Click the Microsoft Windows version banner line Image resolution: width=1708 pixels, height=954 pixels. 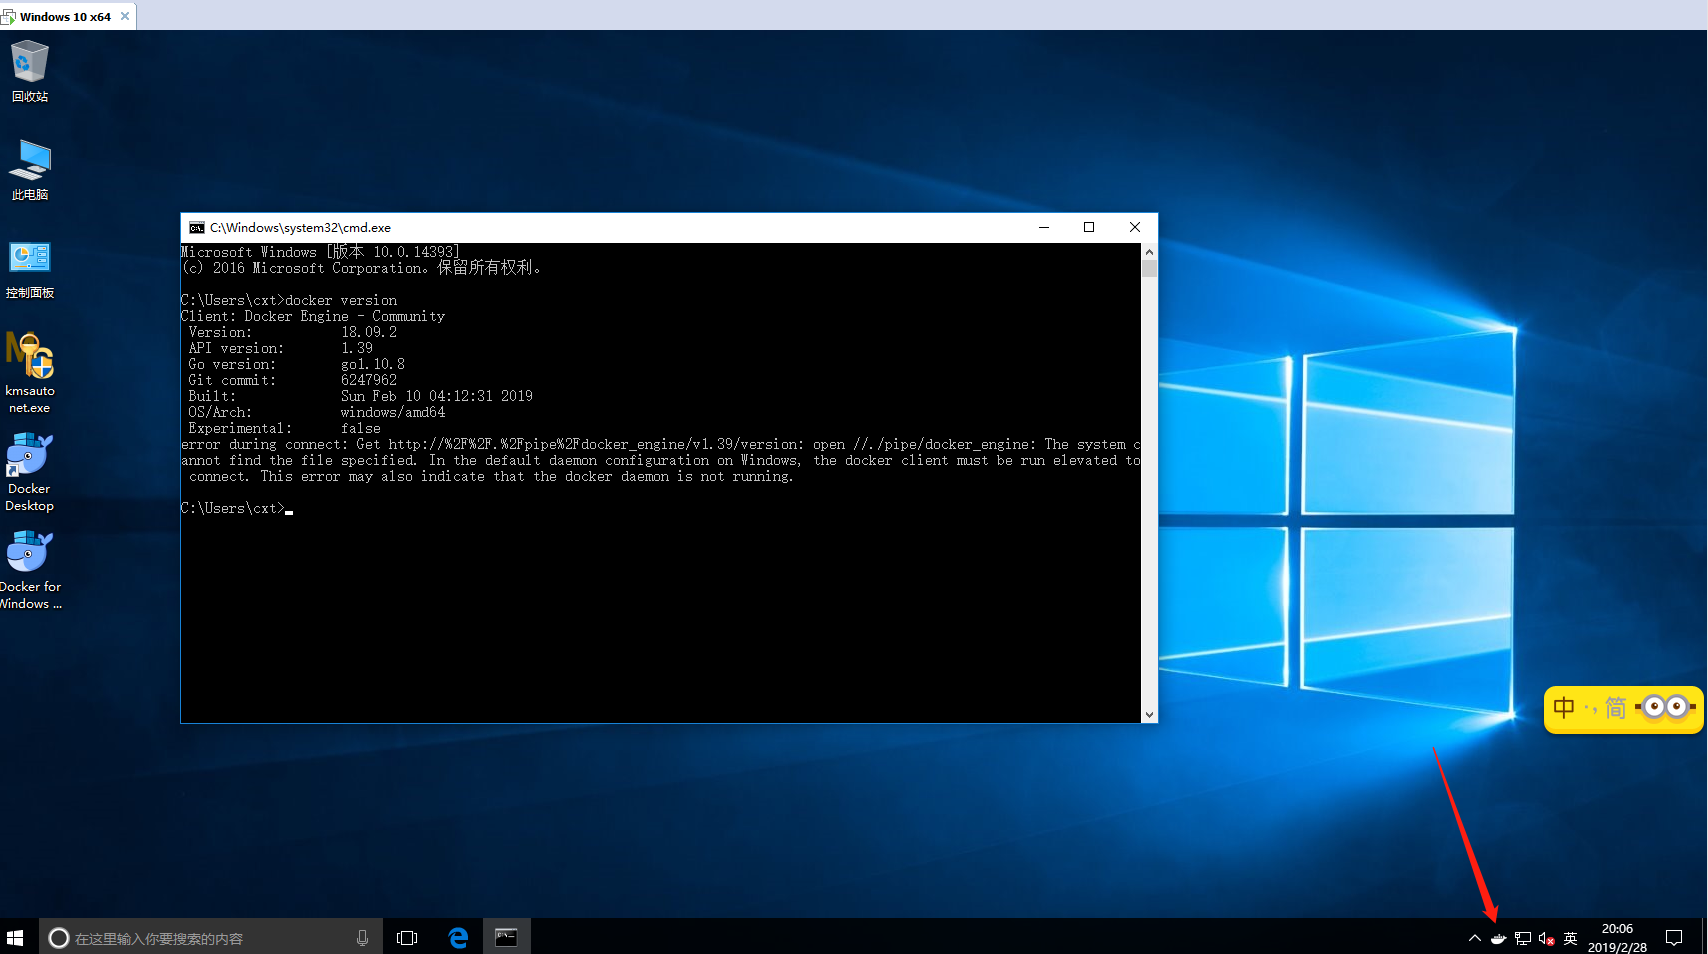click(321, 252)
